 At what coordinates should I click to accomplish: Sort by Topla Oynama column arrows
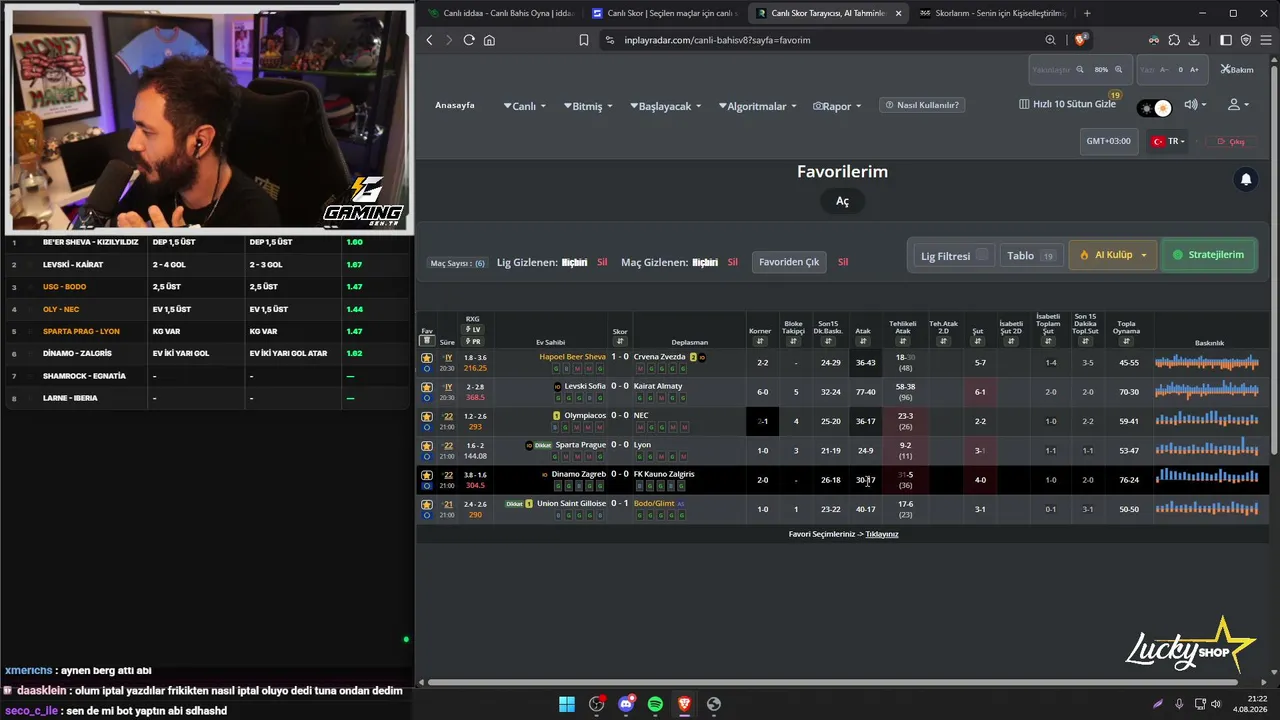1127,341
